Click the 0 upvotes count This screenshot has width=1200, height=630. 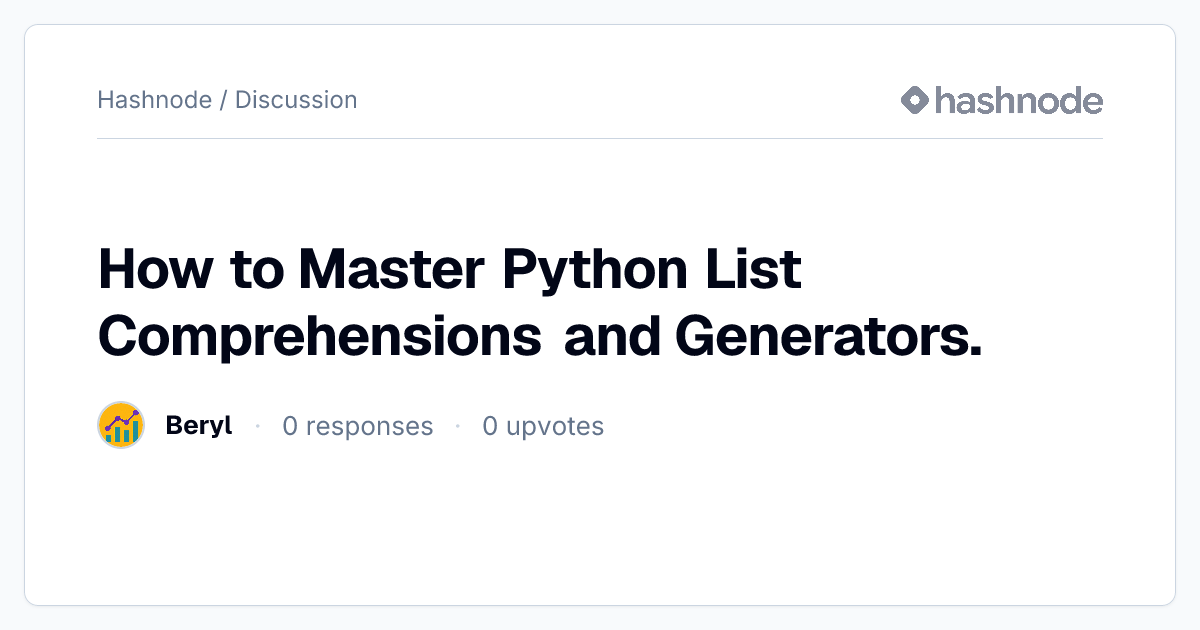pyautogui.click(x=543, y=427)
